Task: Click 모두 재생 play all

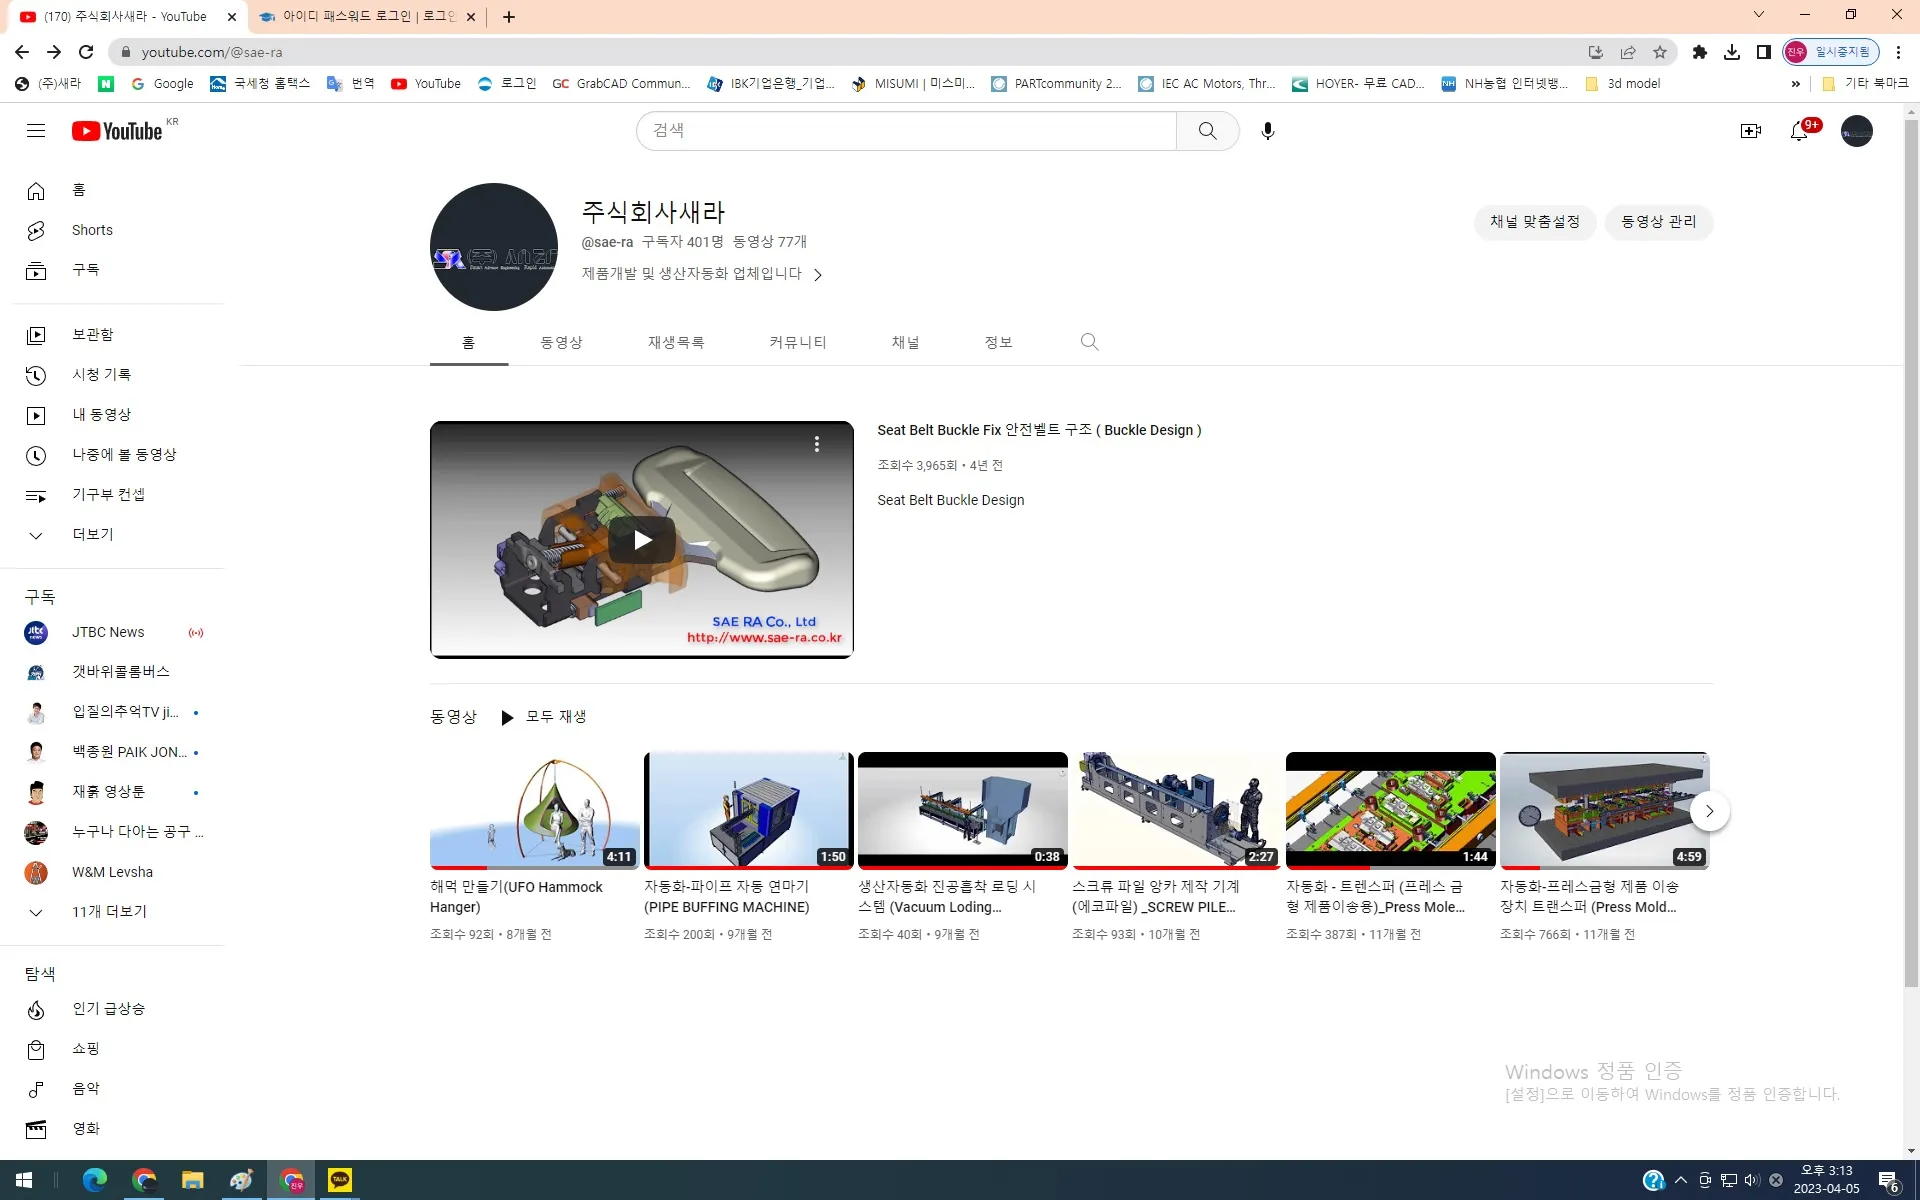Action: tap(543, 717)
